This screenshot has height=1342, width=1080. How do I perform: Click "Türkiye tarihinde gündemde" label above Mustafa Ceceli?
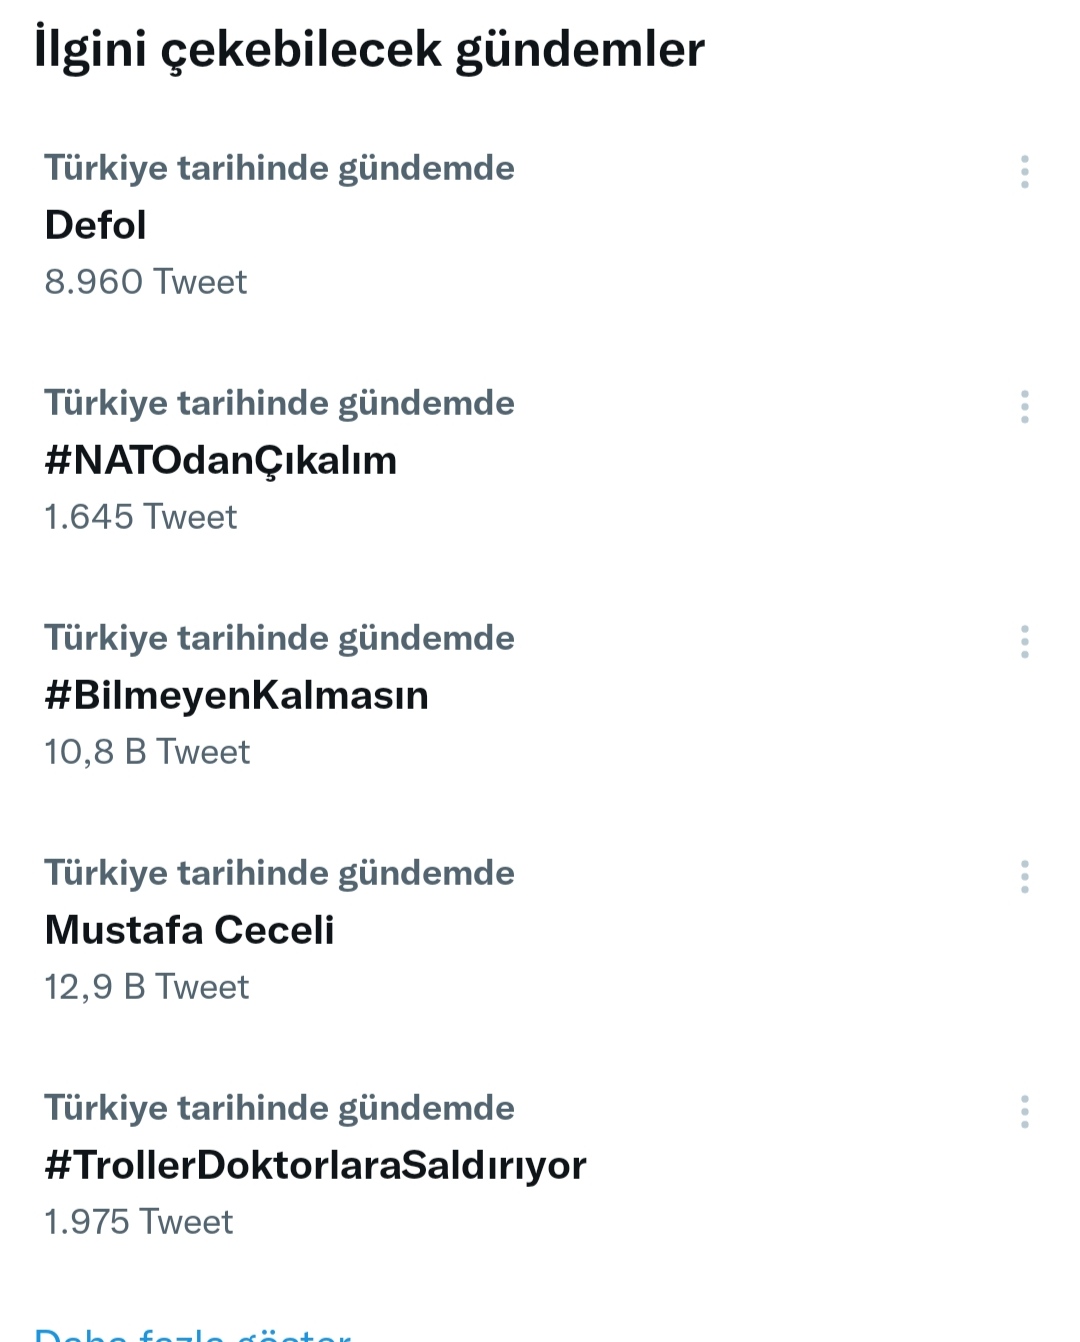[279, 873]
